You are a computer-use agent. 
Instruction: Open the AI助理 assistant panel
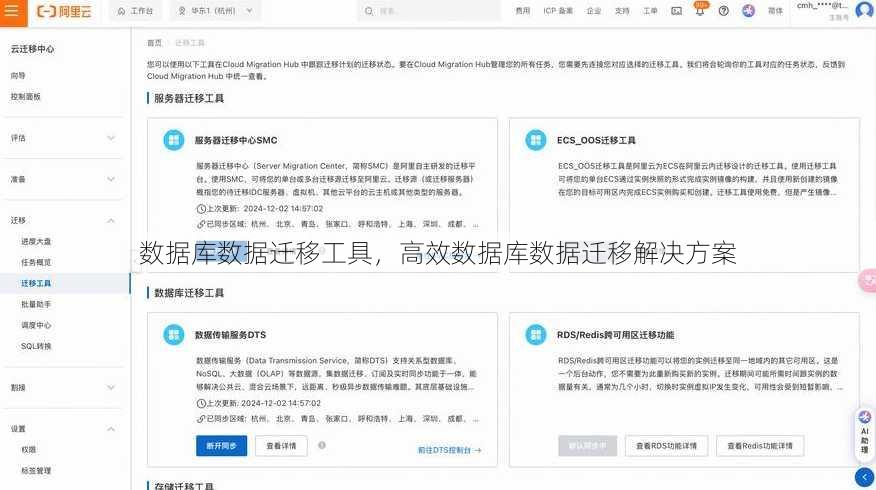(864, 433)
